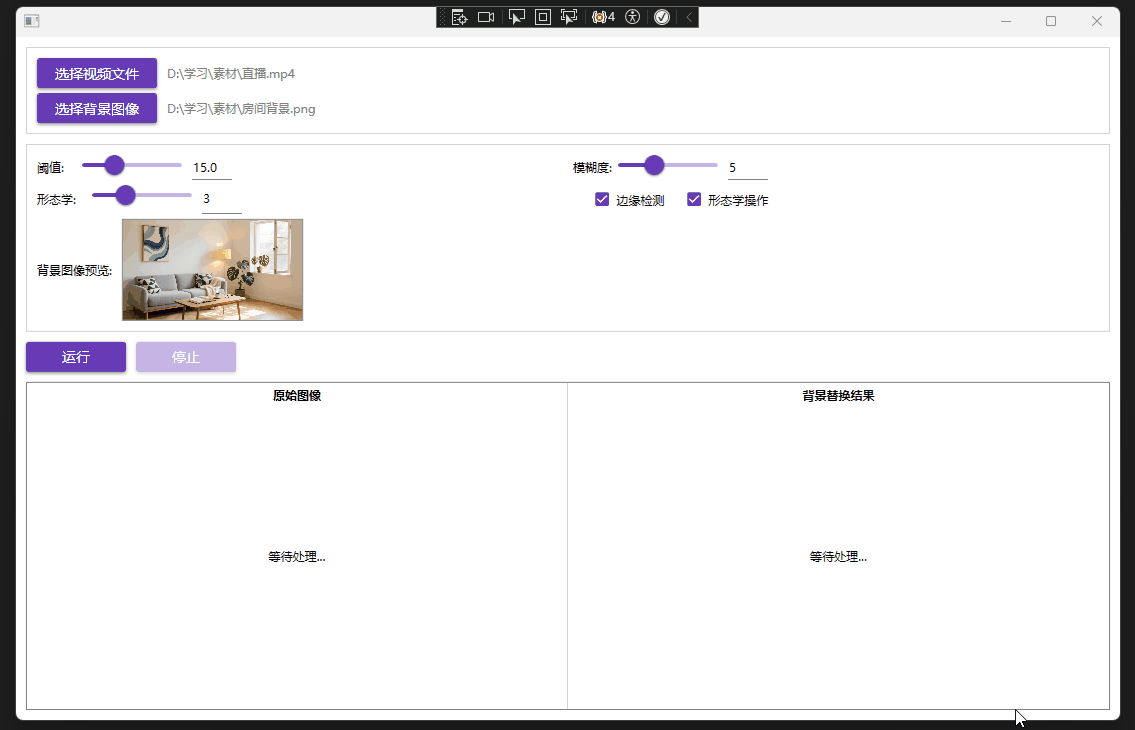The height and width of the screenshot is (730, 1135).
Task: Click the accessibility person icon
Action: (x=633, y=16)
